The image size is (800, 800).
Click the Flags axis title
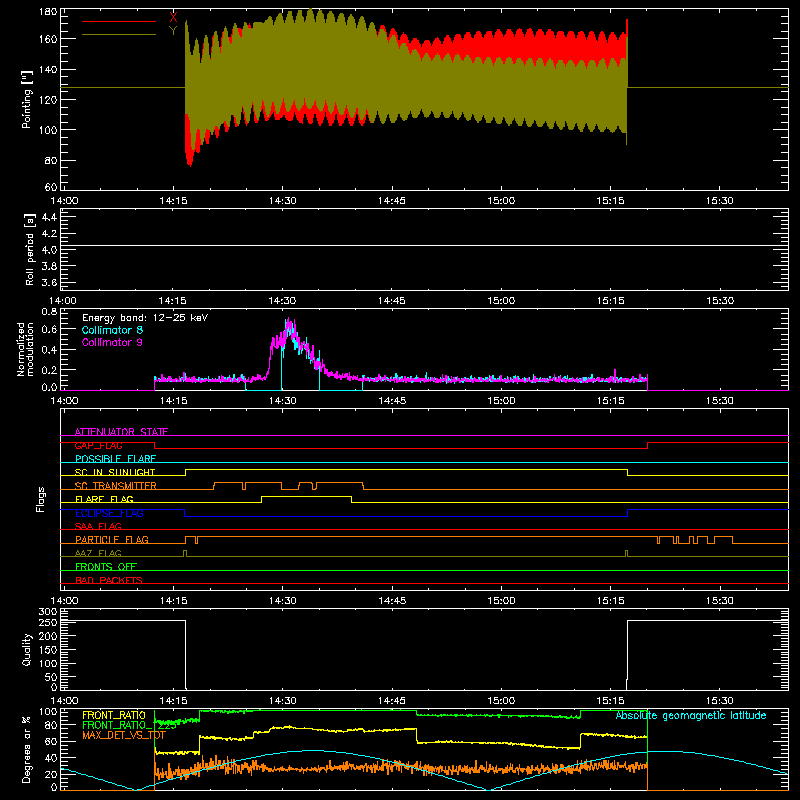40,499
